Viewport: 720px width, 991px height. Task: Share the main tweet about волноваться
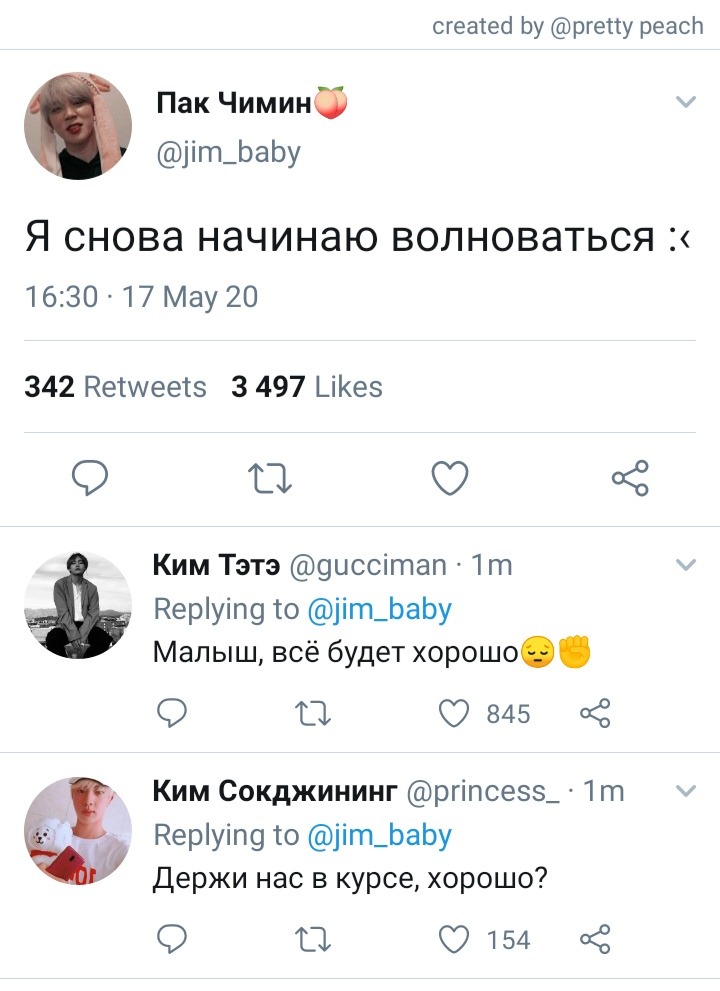pos(630,478)
